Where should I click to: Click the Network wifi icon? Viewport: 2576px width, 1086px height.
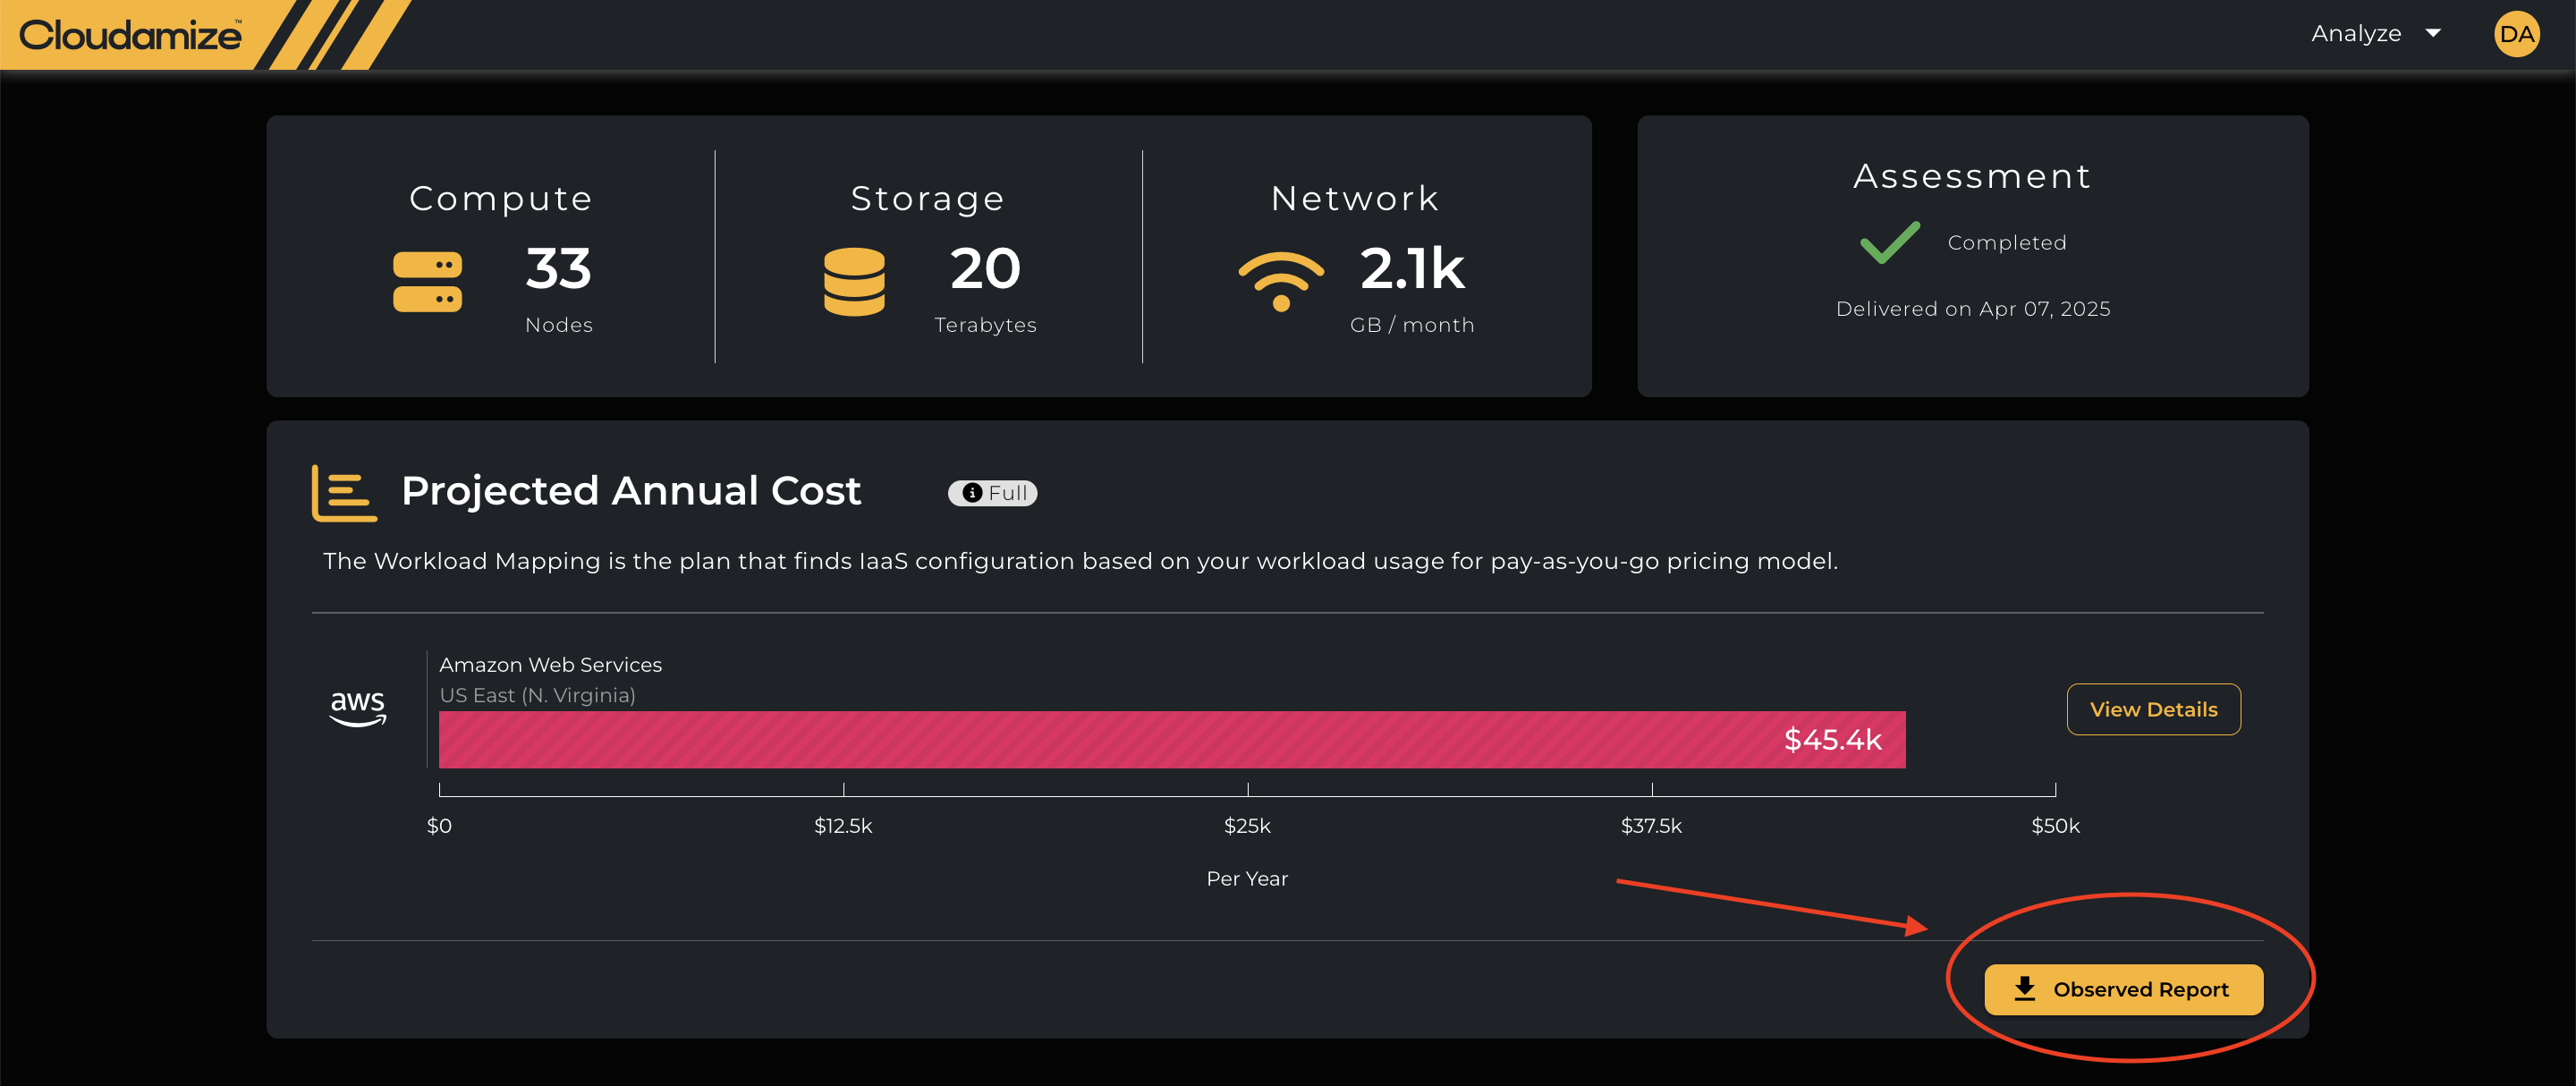(x=1280, y=280)
